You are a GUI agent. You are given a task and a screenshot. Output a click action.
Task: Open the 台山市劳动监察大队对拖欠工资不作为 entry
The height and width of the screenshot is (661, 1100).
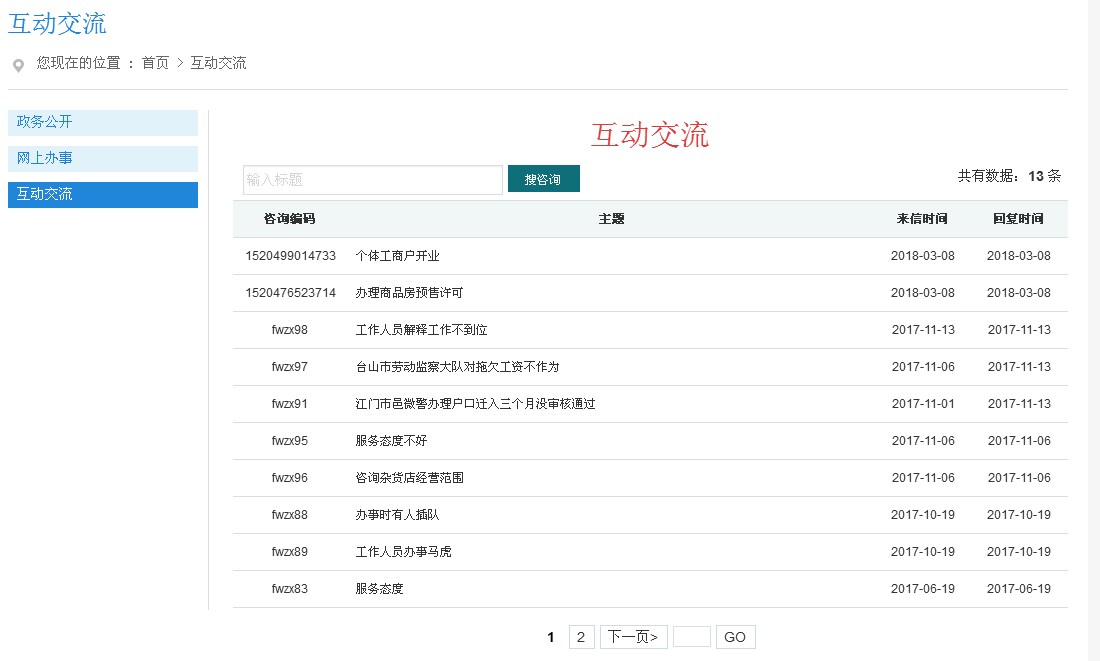click(457, 367)
